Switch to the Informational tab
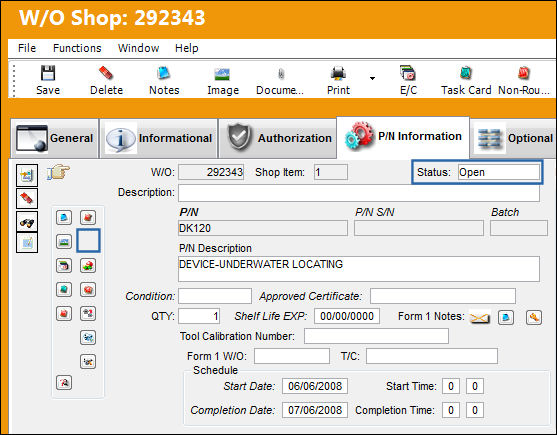This screenshot has height=435, width=557. [x=159, y=138]
